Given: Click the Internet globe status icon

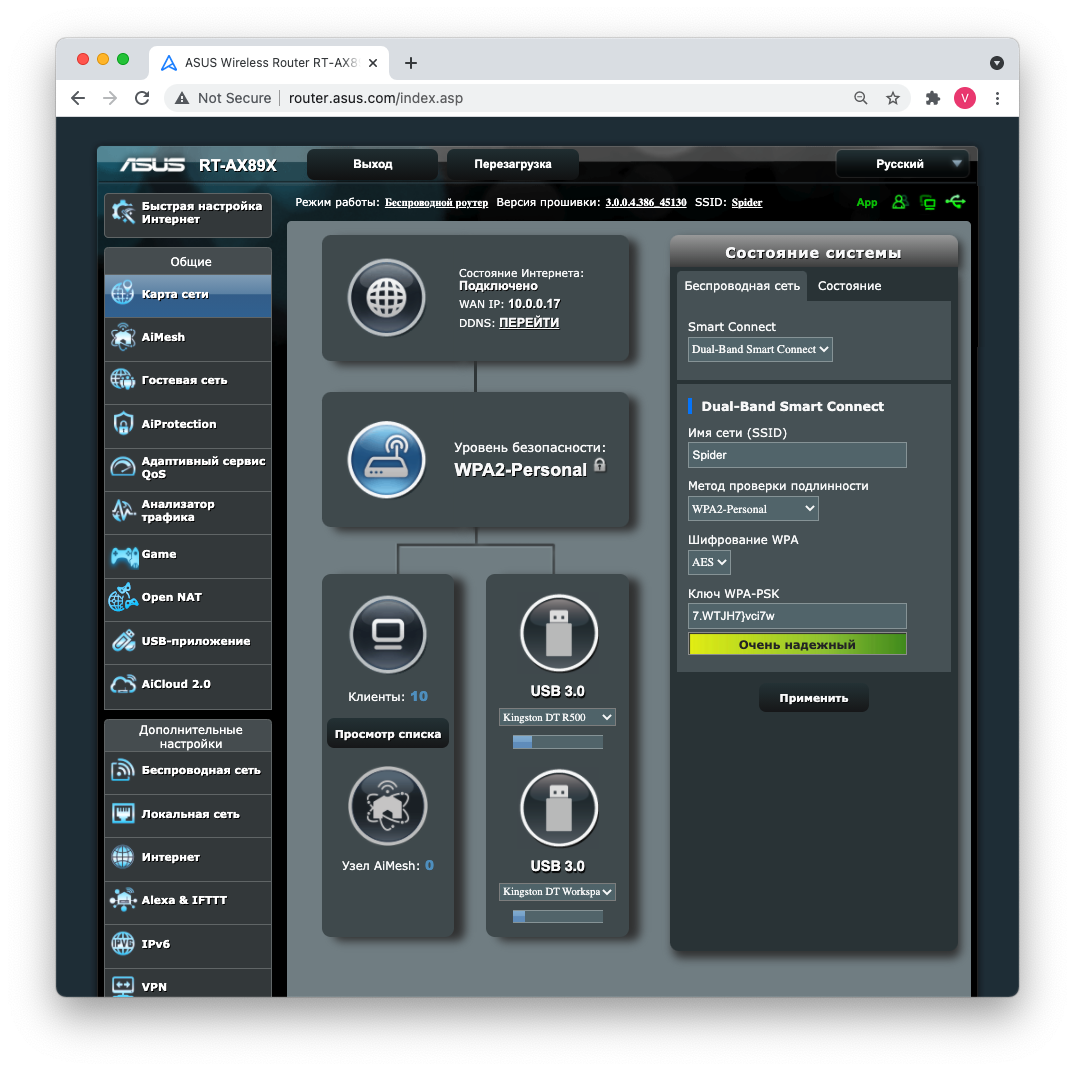Looking at the screenshot, I should (387, 298).
